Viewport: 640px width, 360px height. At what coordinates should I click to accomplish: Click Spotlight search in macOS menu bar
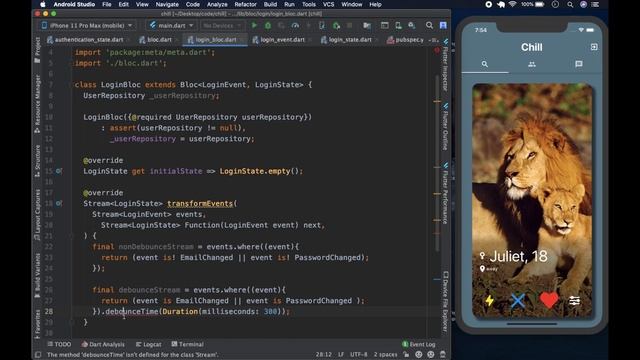pos(570,4)
